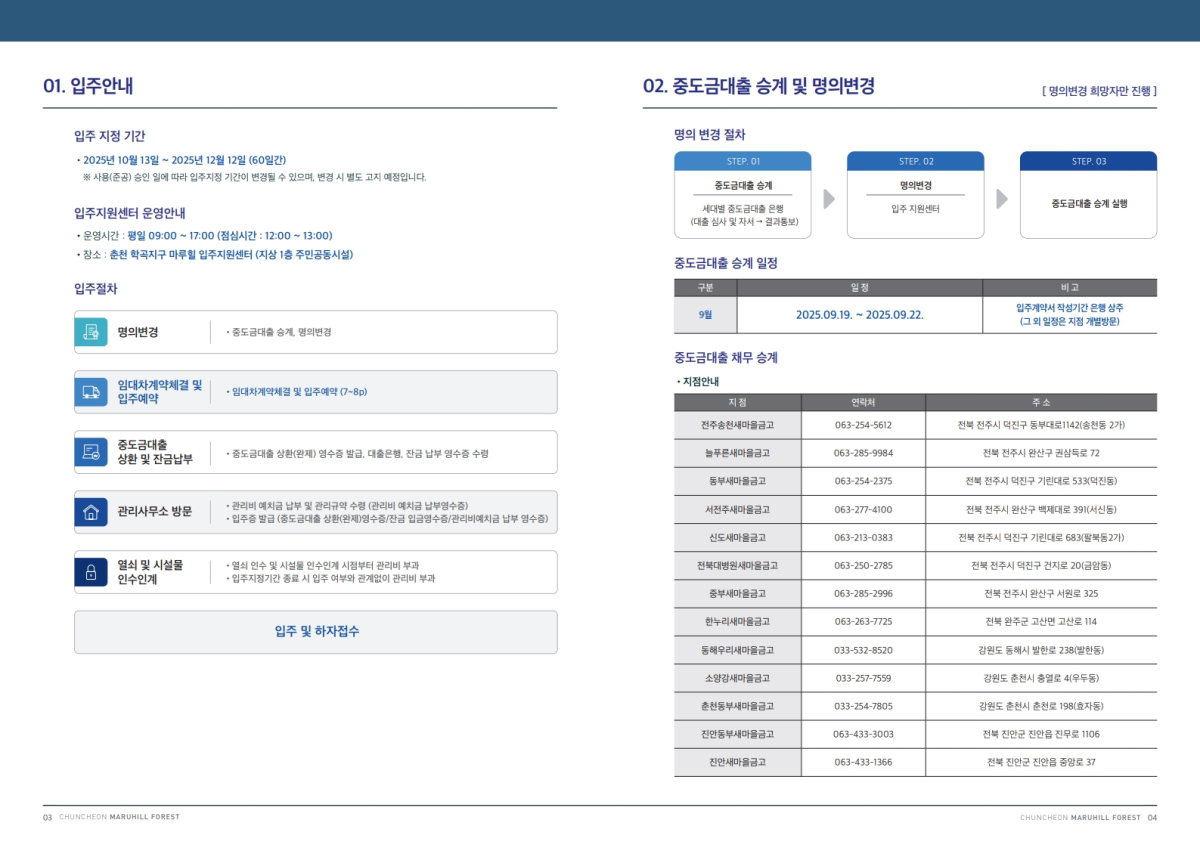
Task: Click the arrow between STEP 02 and STEP 03
Action: (x=1002, y=198)
